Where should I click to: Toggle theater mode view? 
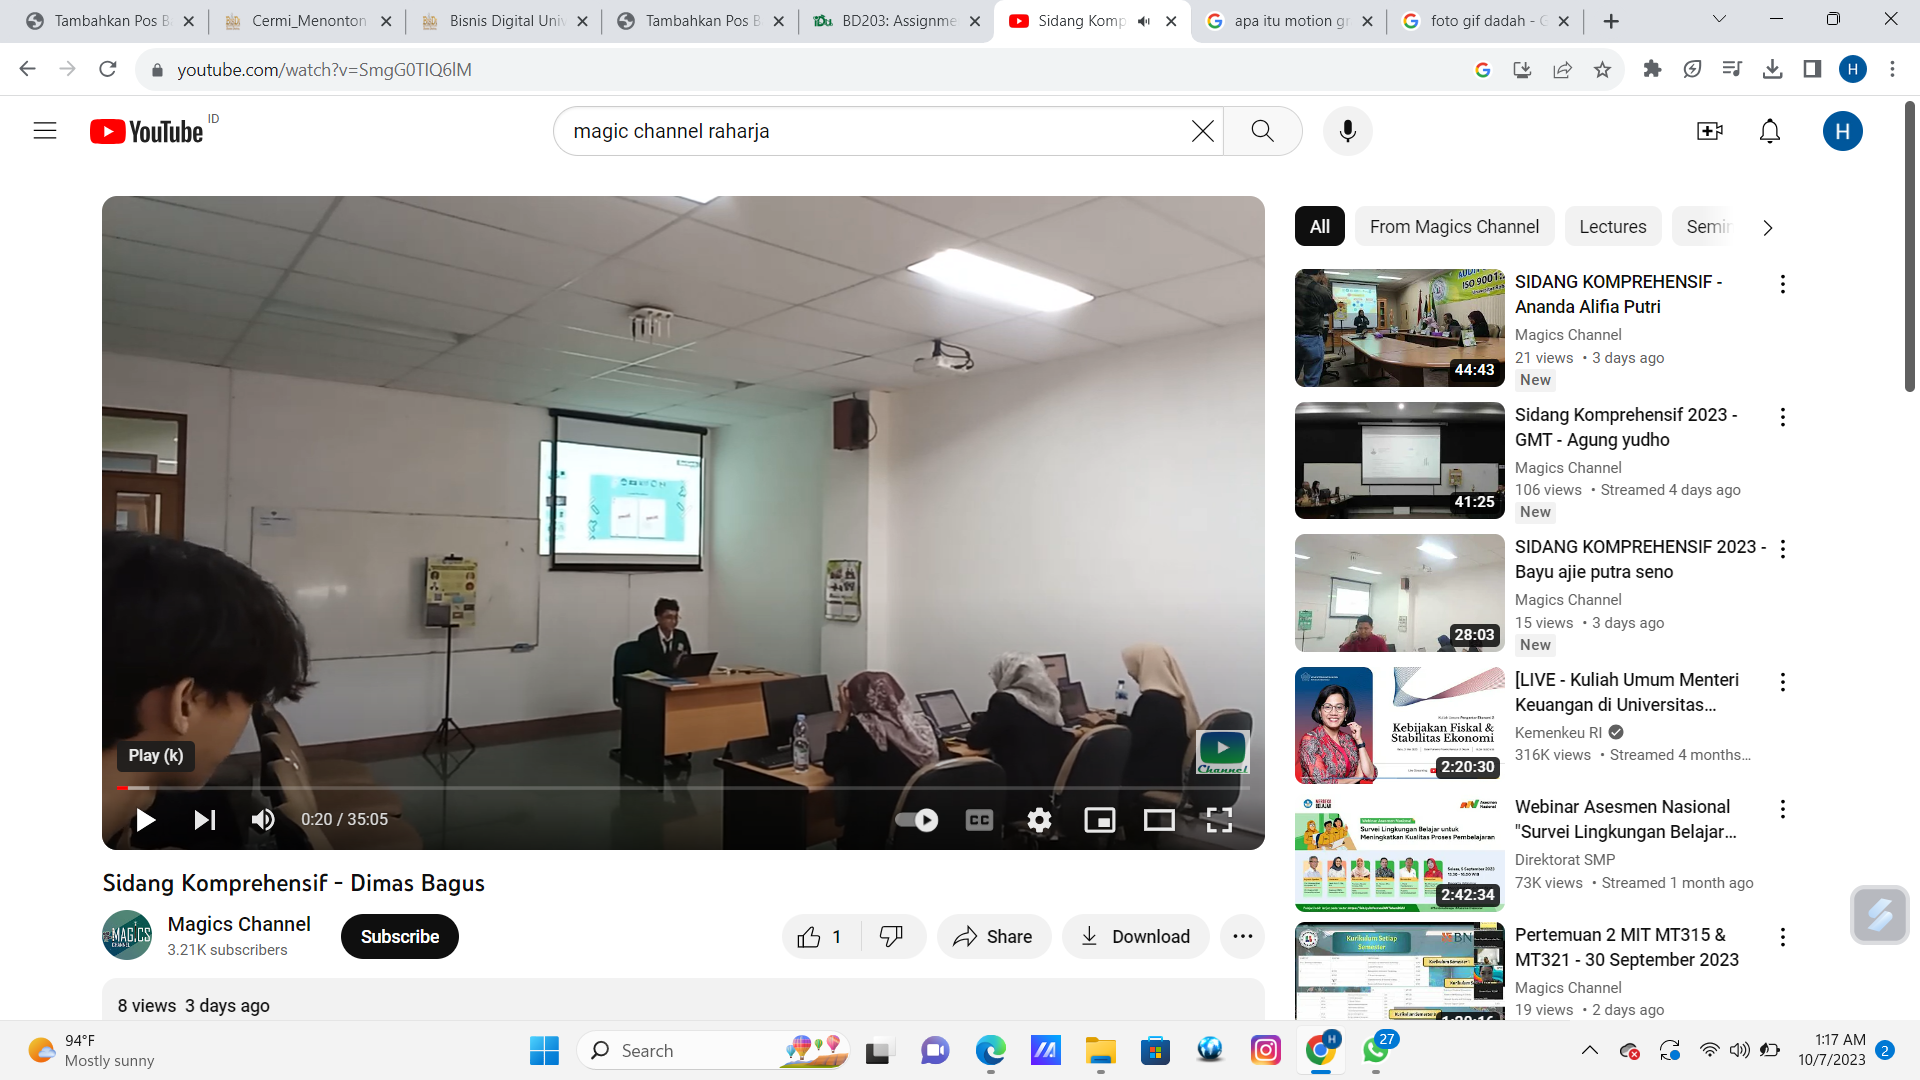(1159, 820)
